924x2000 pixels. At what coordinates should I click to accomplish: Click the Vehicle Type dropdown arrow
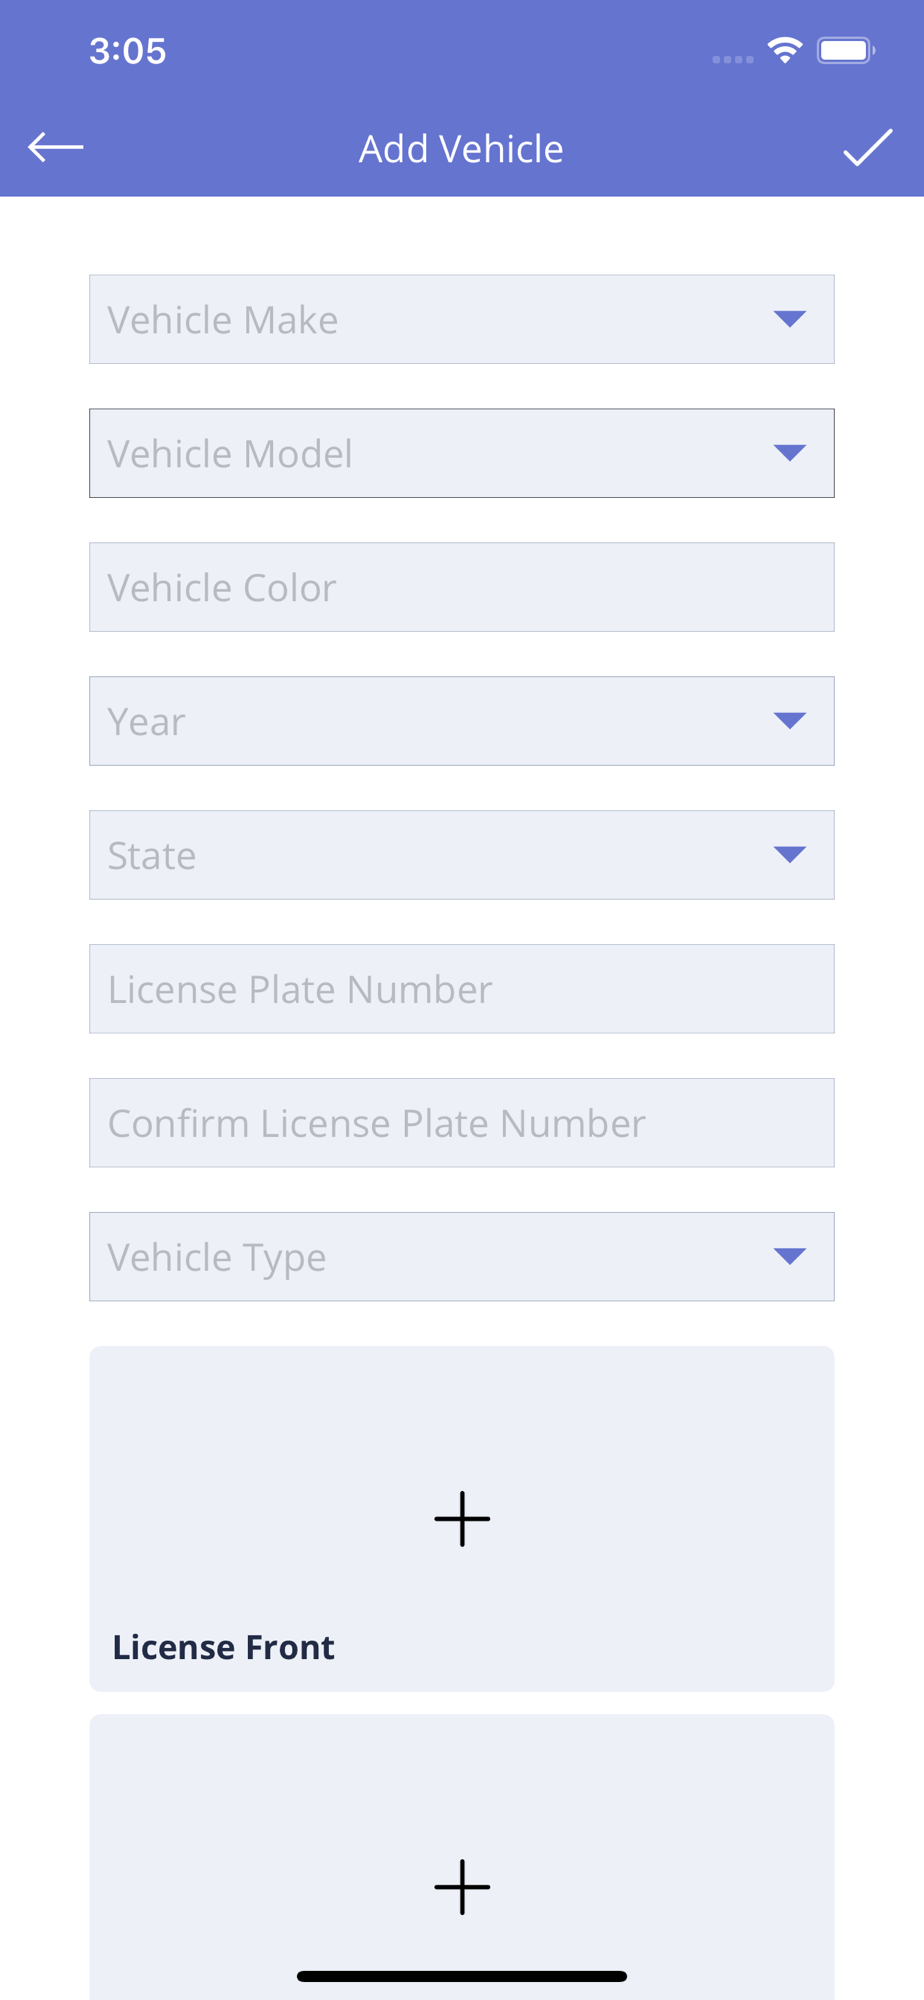[x=790, y=1257]
